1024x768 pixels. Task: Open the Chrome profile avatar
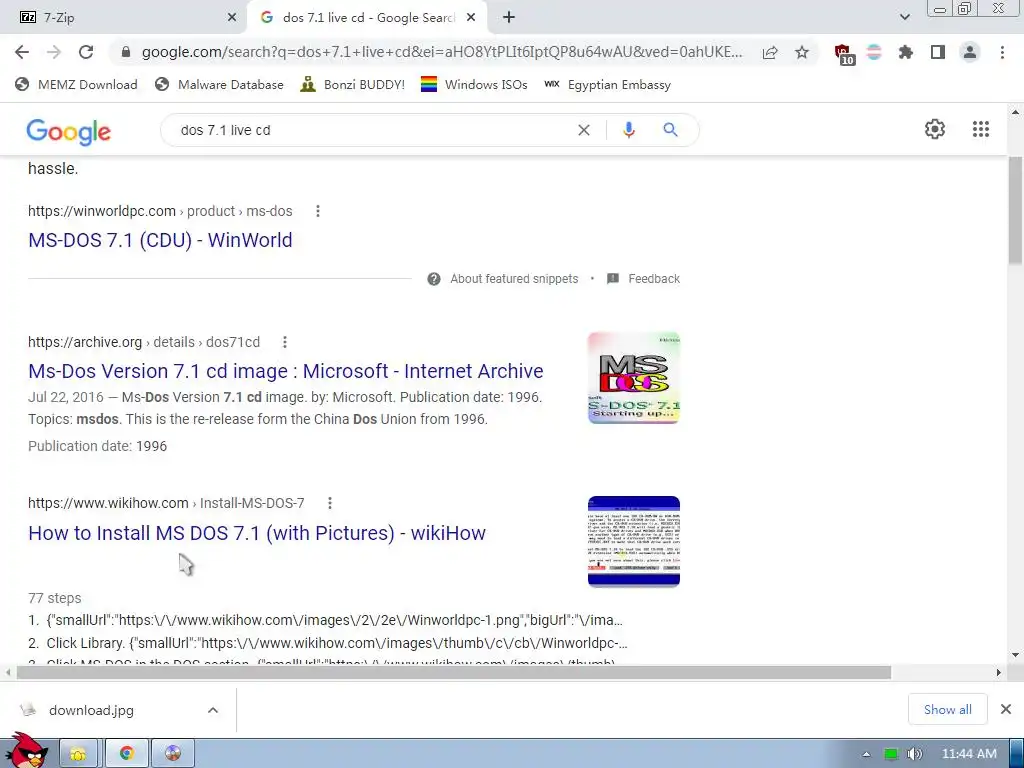[x=970, y=52]
